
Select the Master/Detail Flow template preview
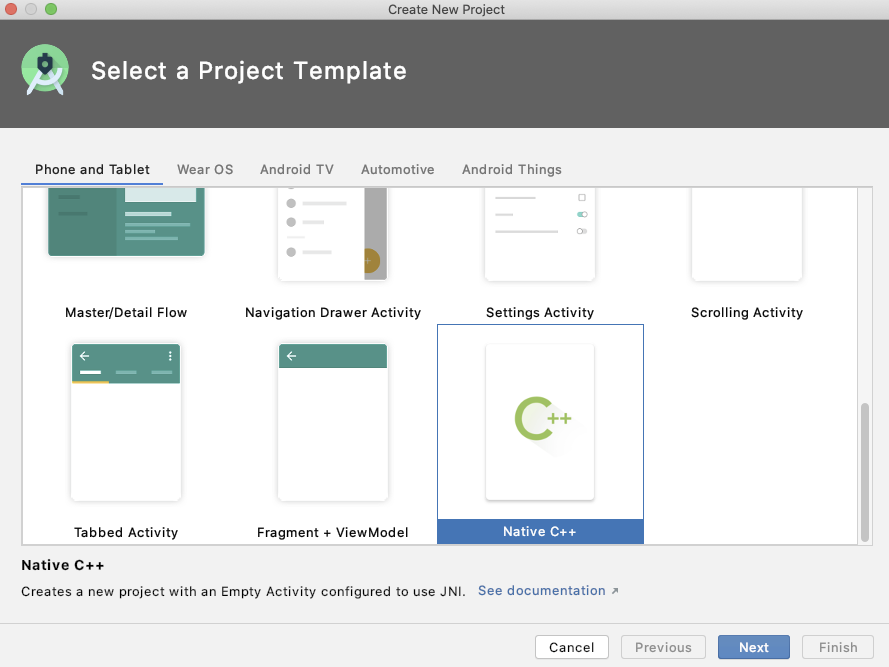click(x=126, y=222)
